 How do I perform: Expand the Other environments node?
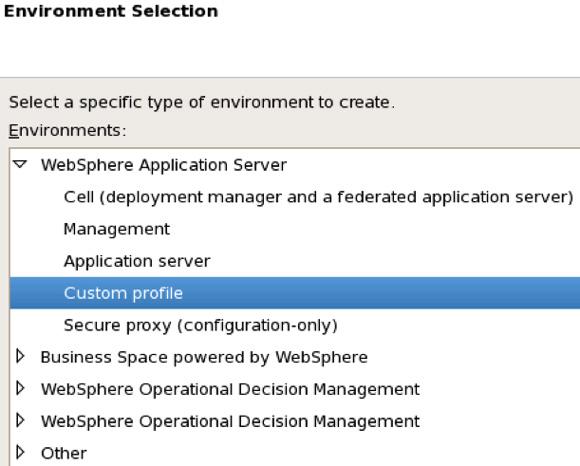pyautogui.click(x=20, y=452)
